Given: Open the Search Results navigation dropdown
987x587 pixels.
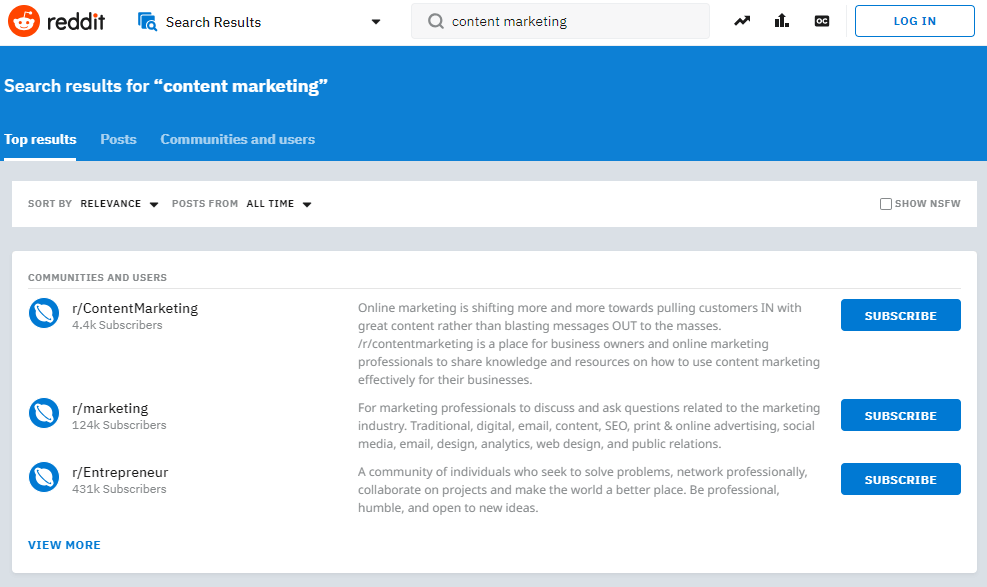Looking at the screenshot, I should 376,22.
